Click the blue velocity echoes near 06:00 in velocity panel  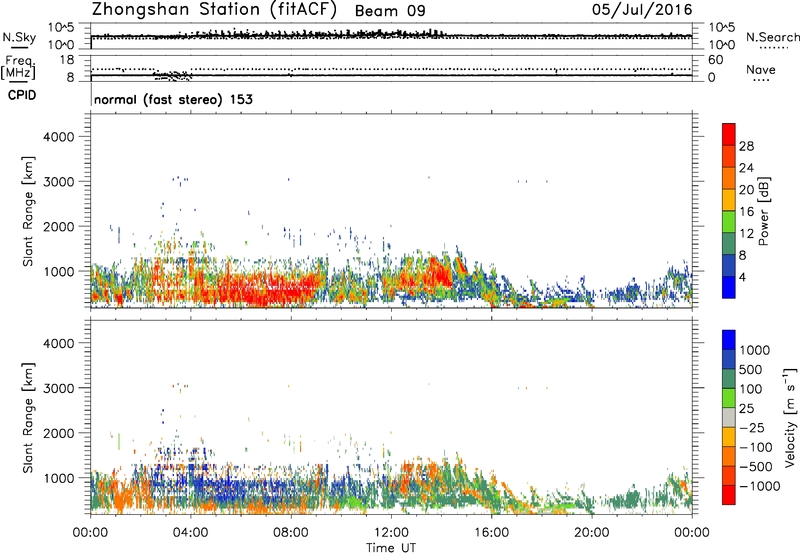240,490
